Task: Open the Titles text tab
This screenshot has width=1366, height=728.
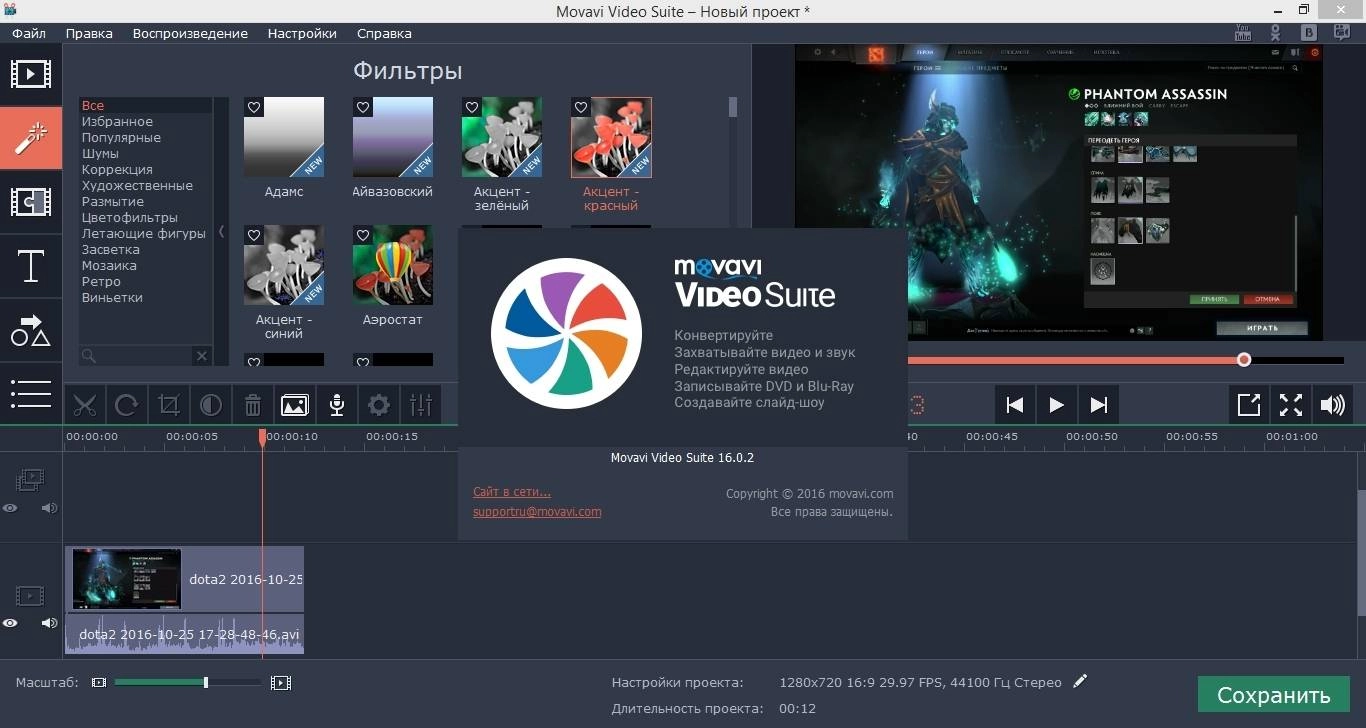Action: 31,267
